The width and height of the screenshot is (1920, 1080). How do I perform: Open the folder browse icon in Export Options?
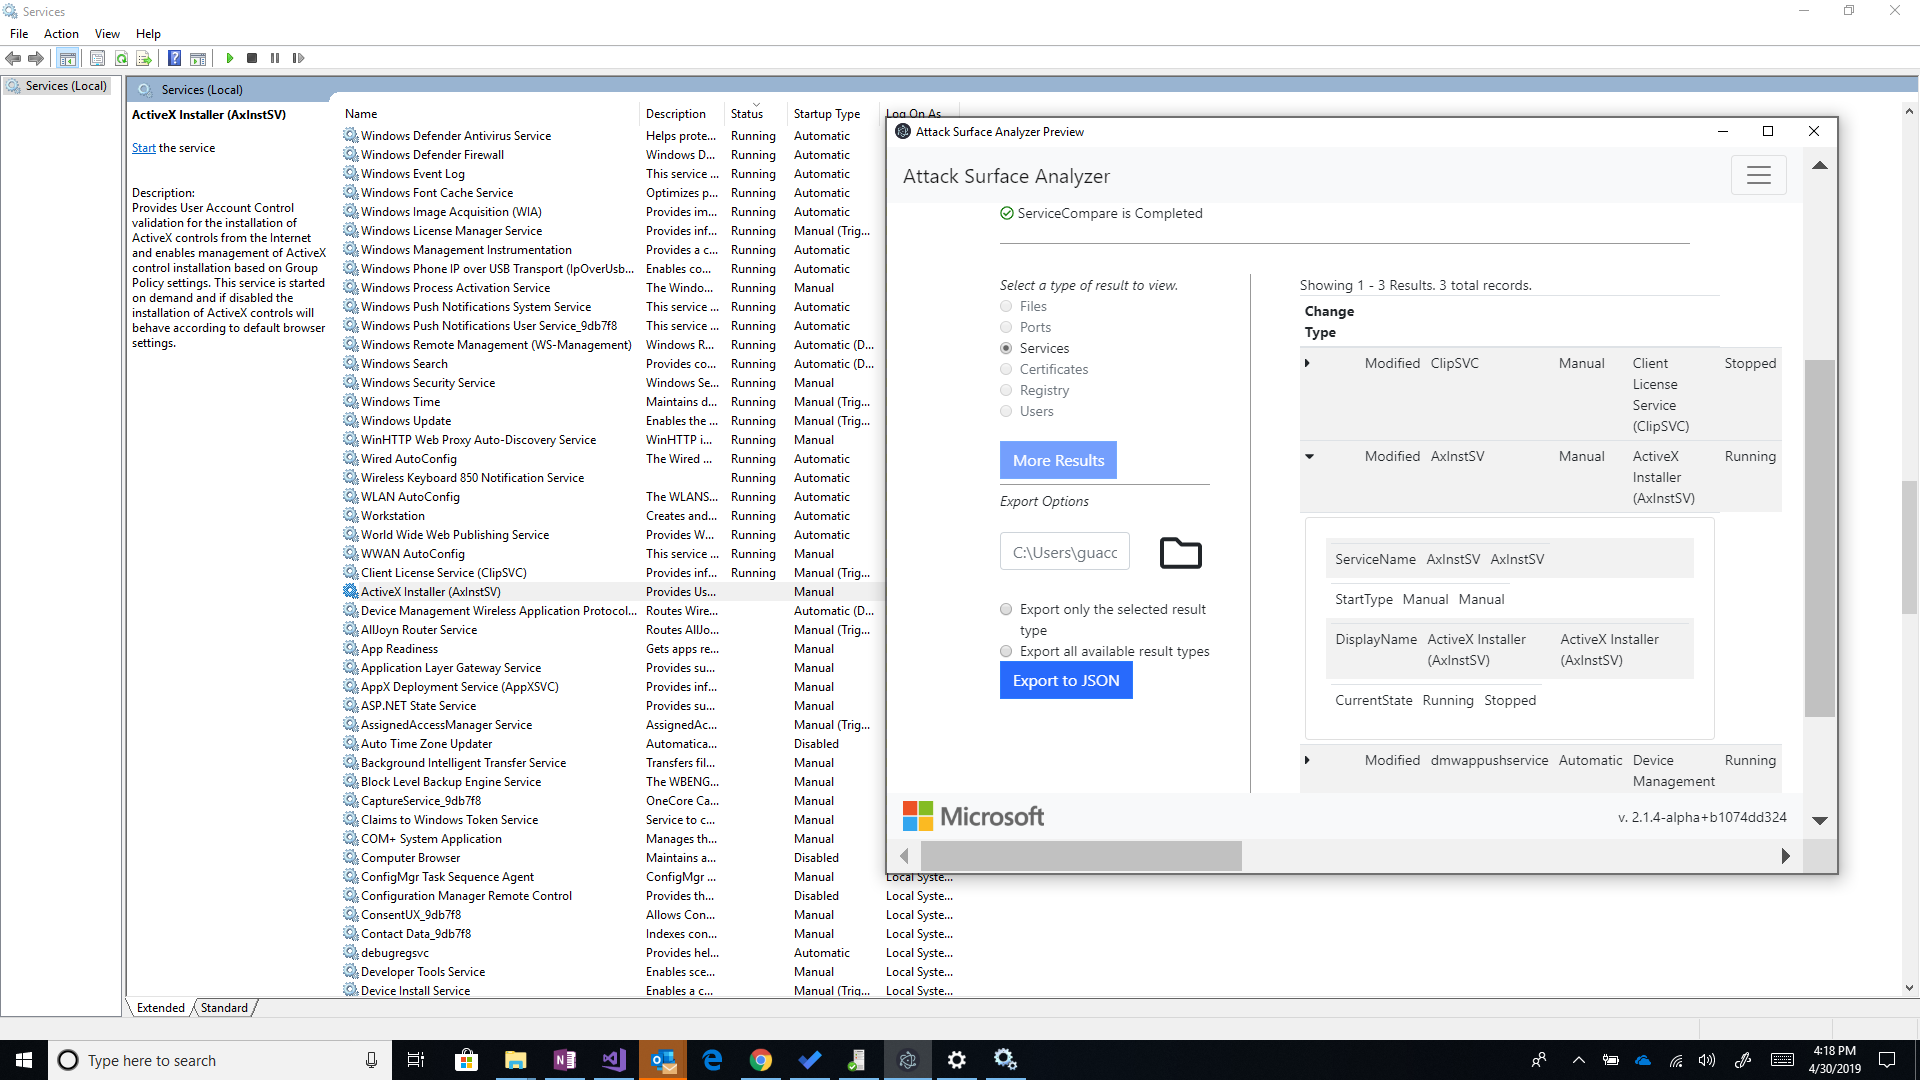[x=1180, y=552]
